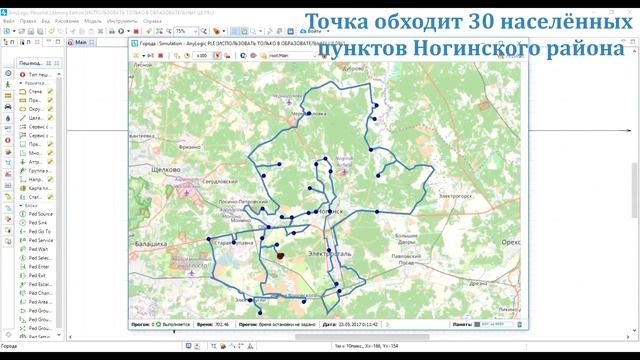Click the dark red moving point on map
This screenshot has width=640, height=360.
[x=280, y=256]
